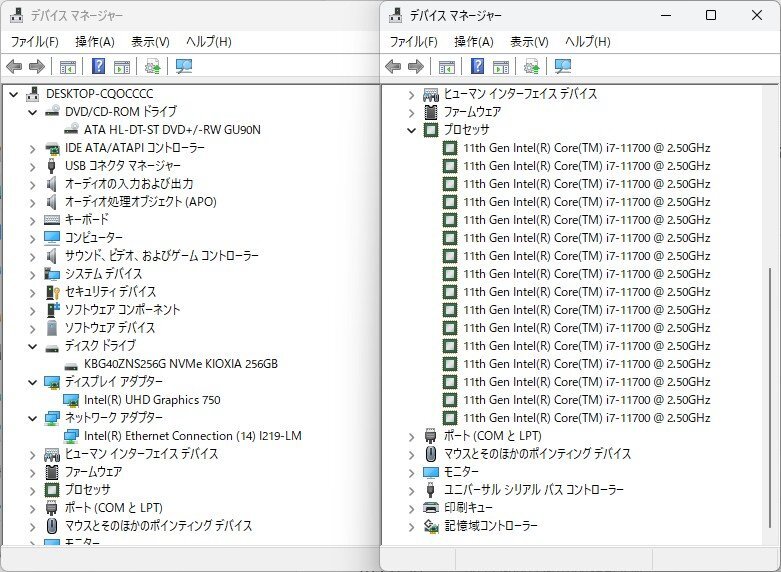
Task: Click show/hide console tree icon, right window
Action: [x=447, y=67]
